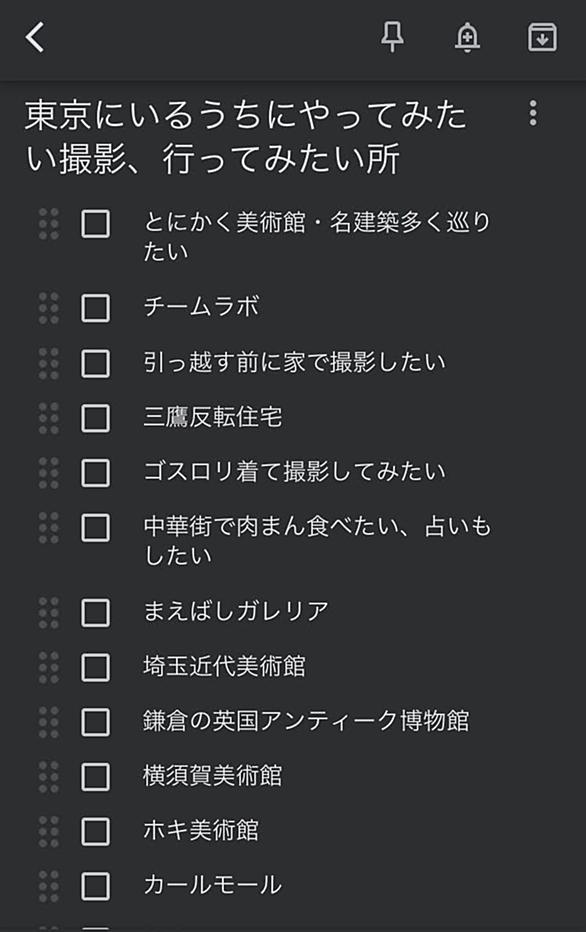Screen dimensions: 586x932
Task: Click the drag handle next to 三鷹反転住宅
Action: [49, 418]
